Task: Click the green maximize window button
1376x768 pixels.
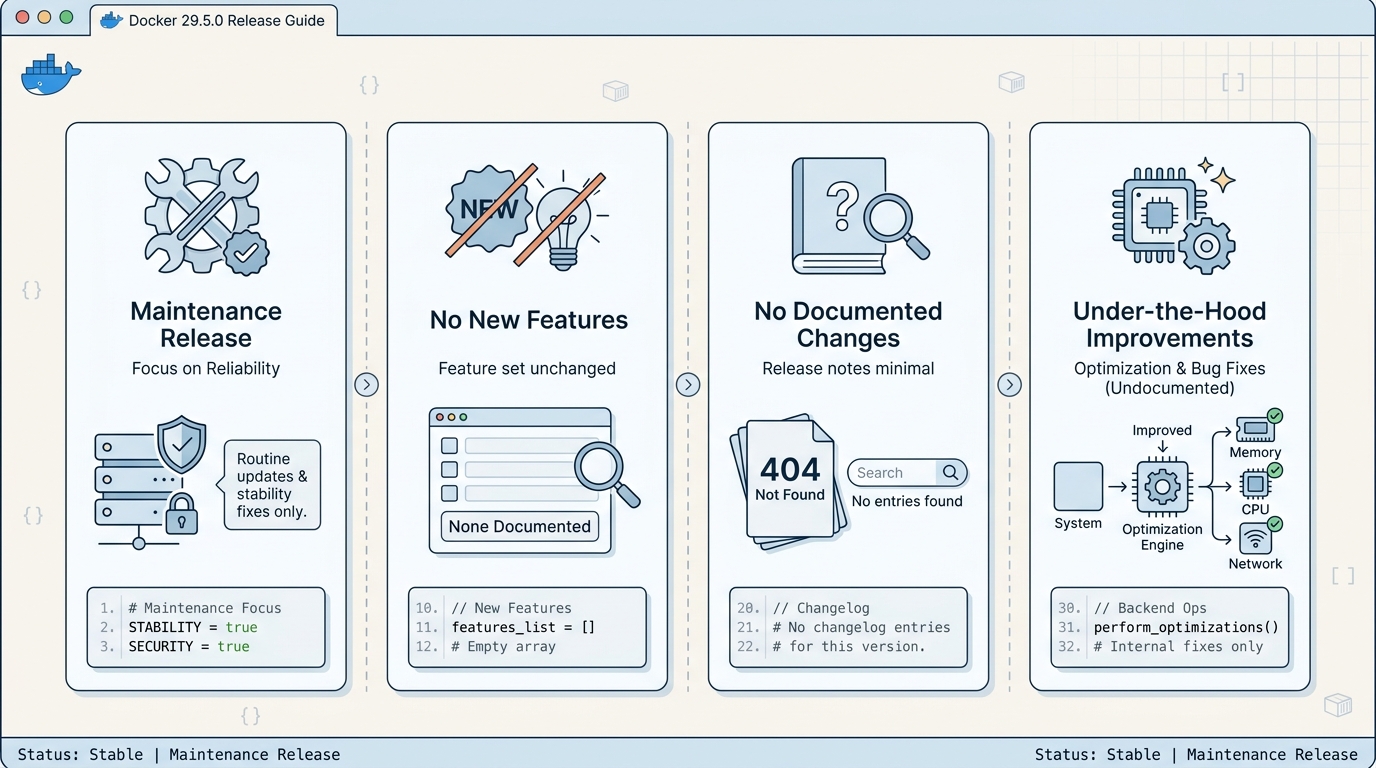Action: coord(66,17)
